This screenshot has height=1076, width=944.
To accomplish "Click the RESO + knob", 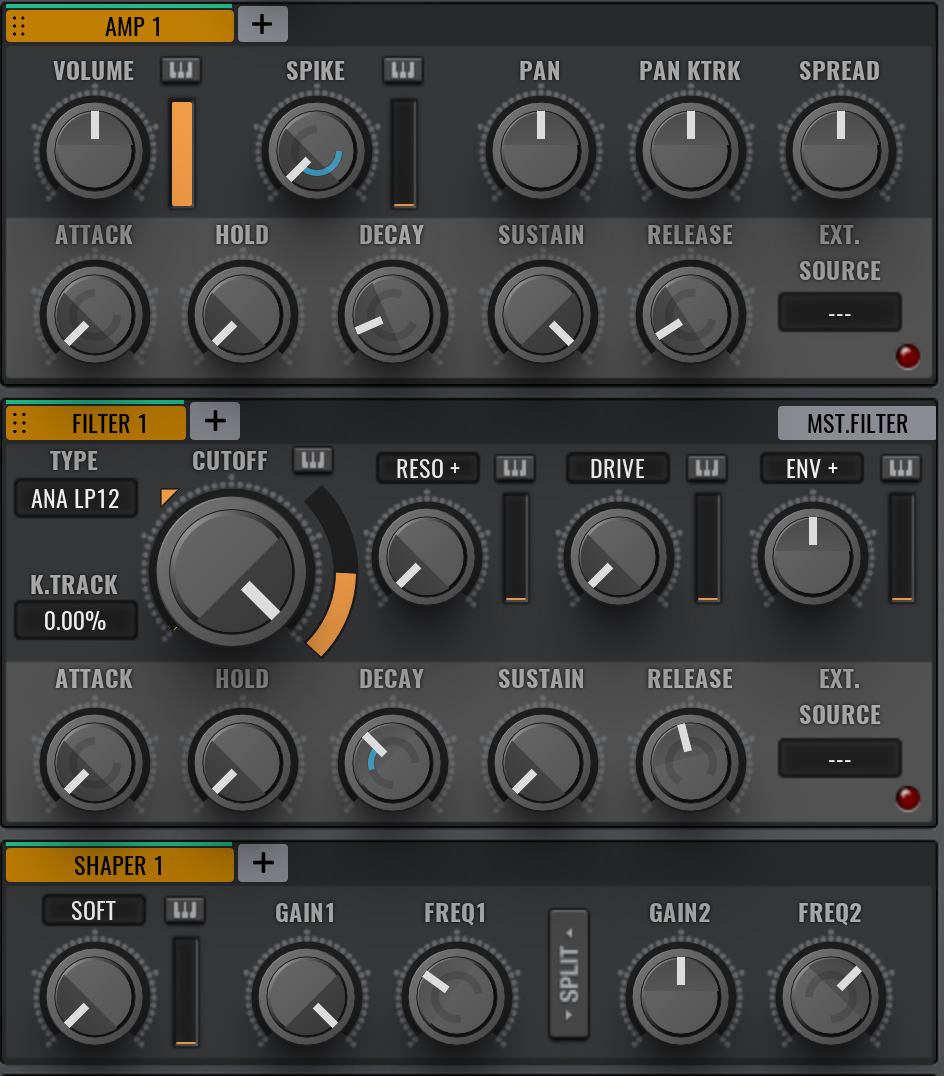I will point(426,555).
